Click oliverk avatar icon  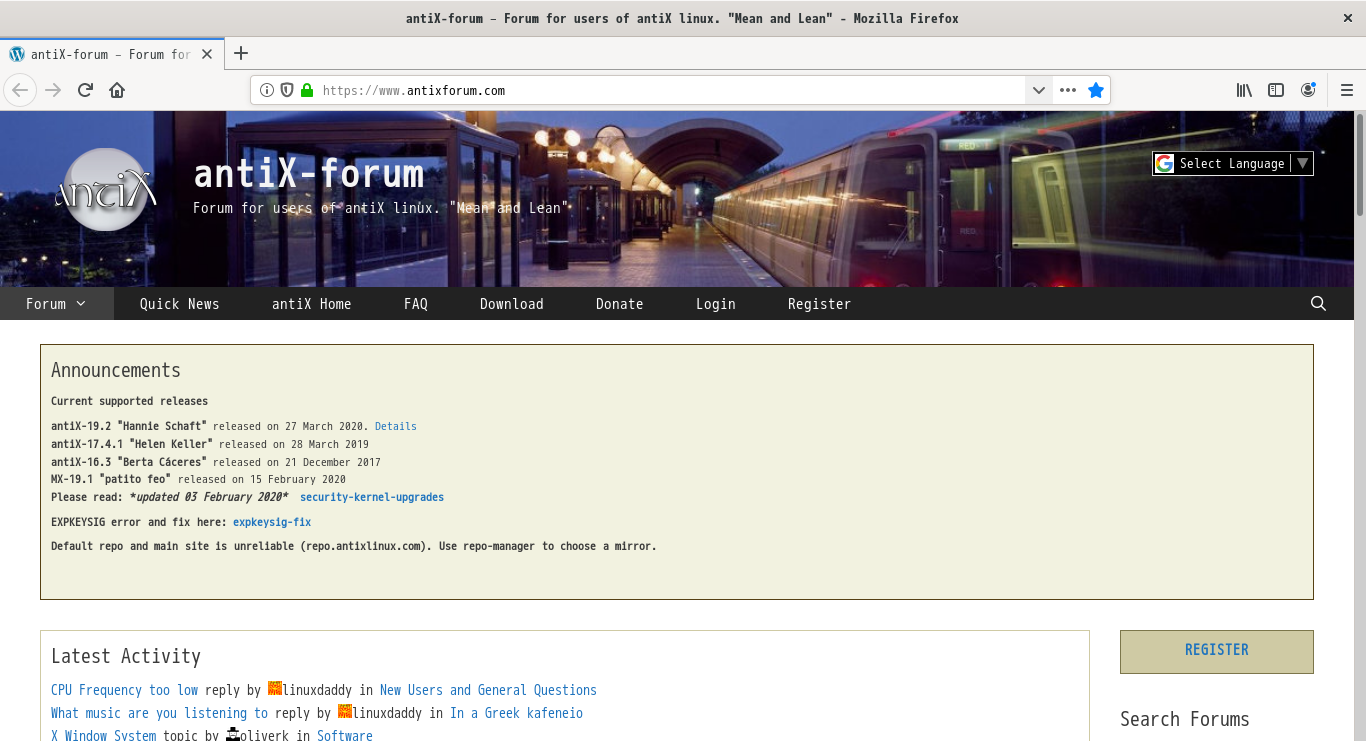pos(233,735)
